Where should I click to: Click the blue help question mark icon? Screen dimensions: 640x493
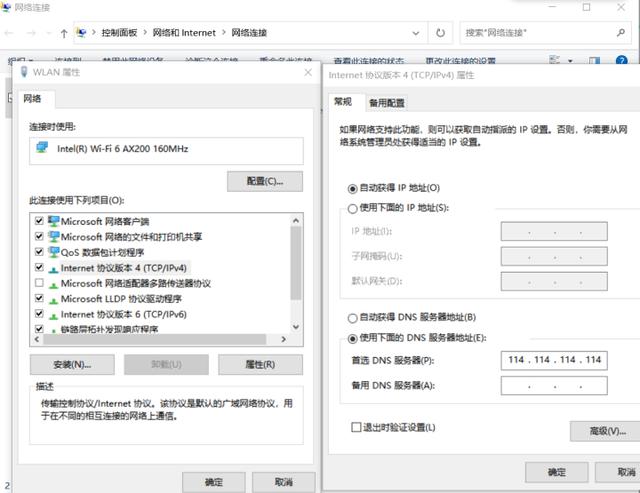[621, 61]
